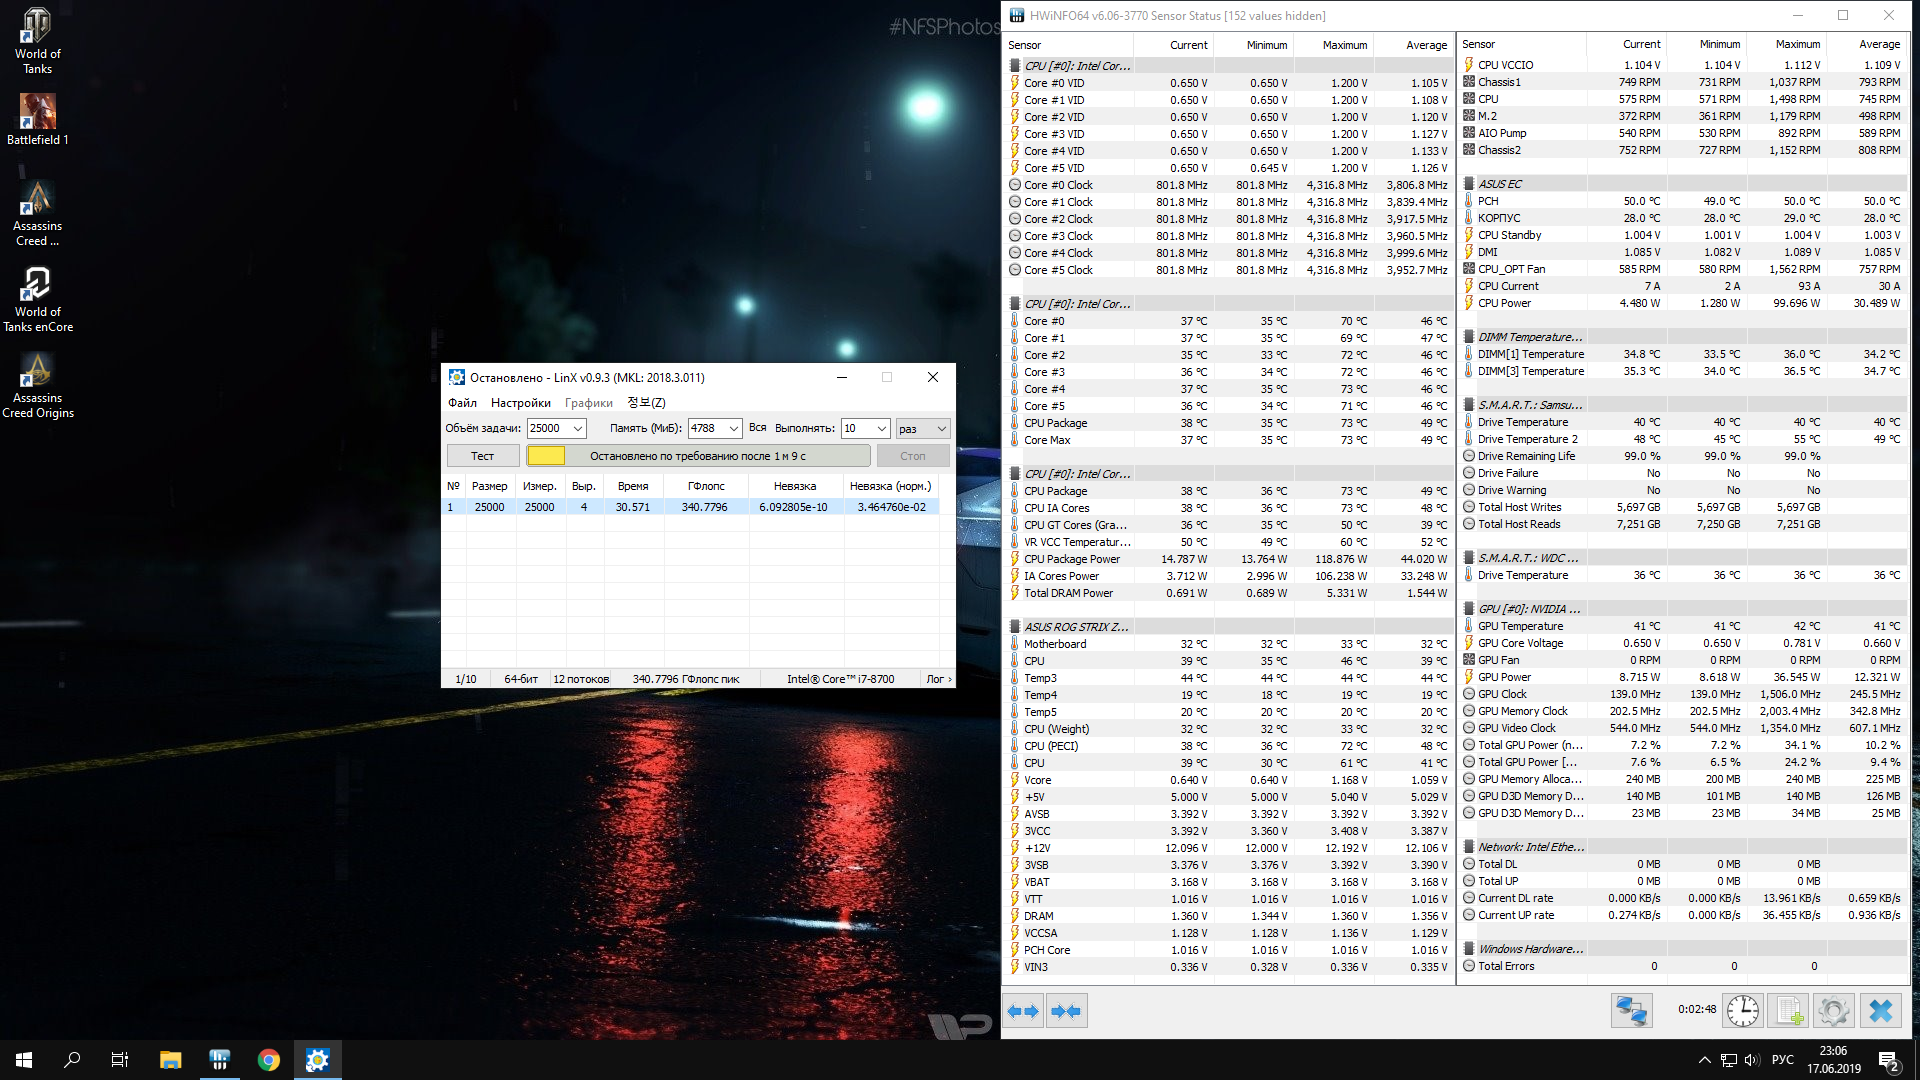Viewport: 1920px width, 1080px height.
Task: Reset the sensor timer clock icon
Action: [1743, 1011]
